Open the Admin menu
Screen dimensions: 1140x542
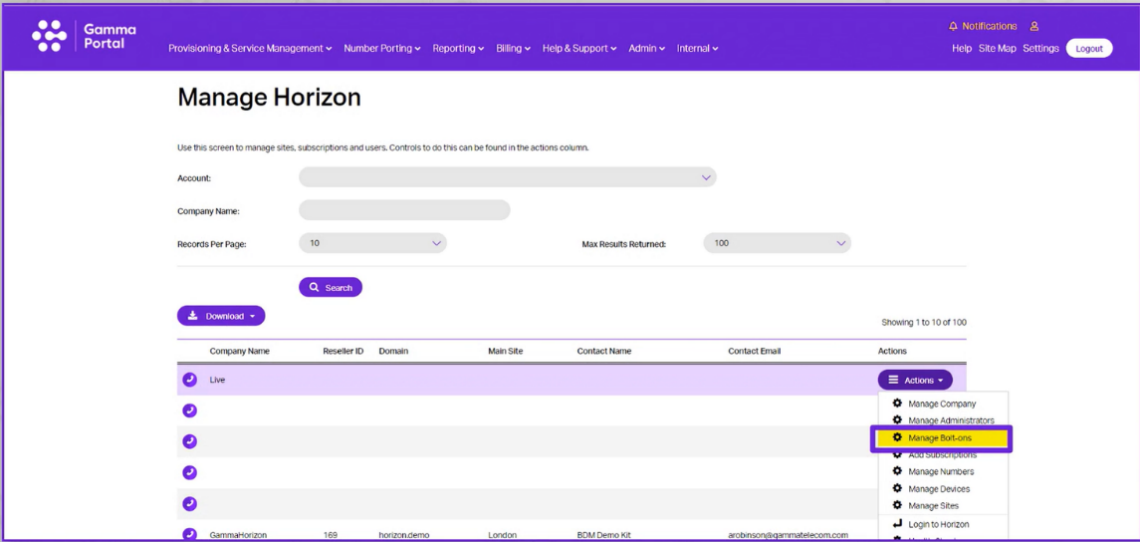coord(647,49)
